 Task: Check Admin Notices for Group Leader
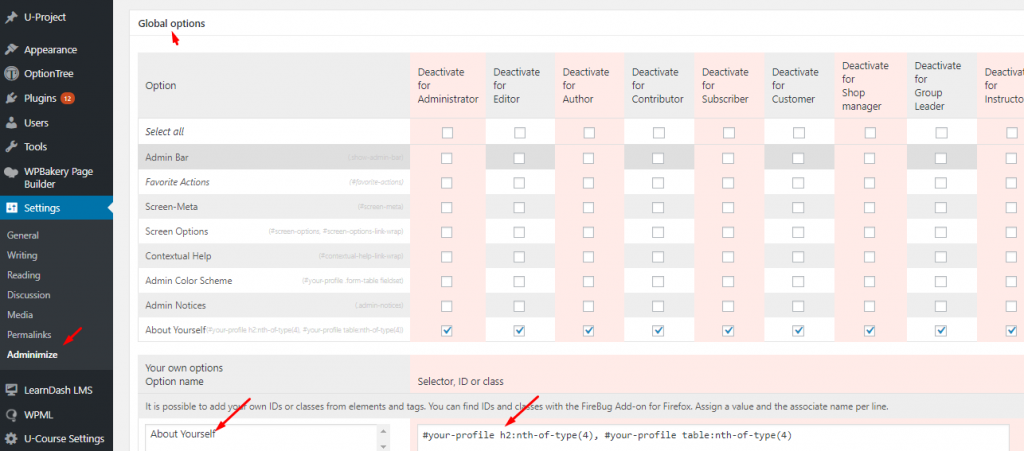(x=941, y=306)
